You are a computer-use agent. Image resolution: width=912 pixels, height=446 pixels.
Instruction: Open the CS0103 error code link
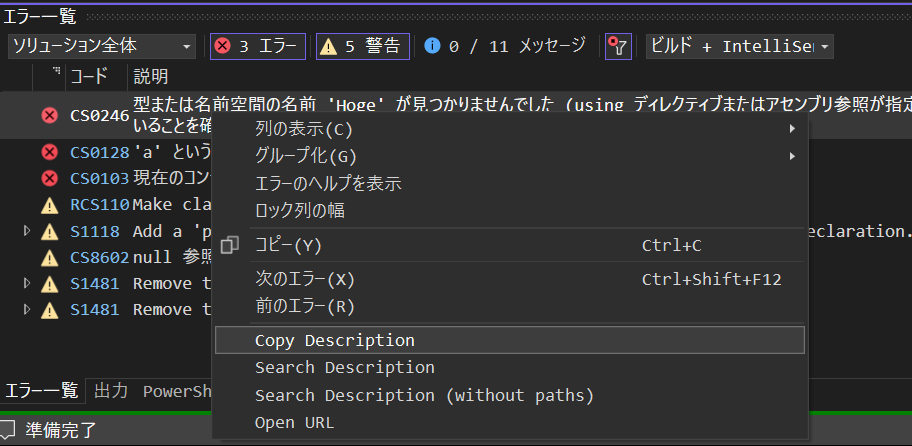click(99, 178)
